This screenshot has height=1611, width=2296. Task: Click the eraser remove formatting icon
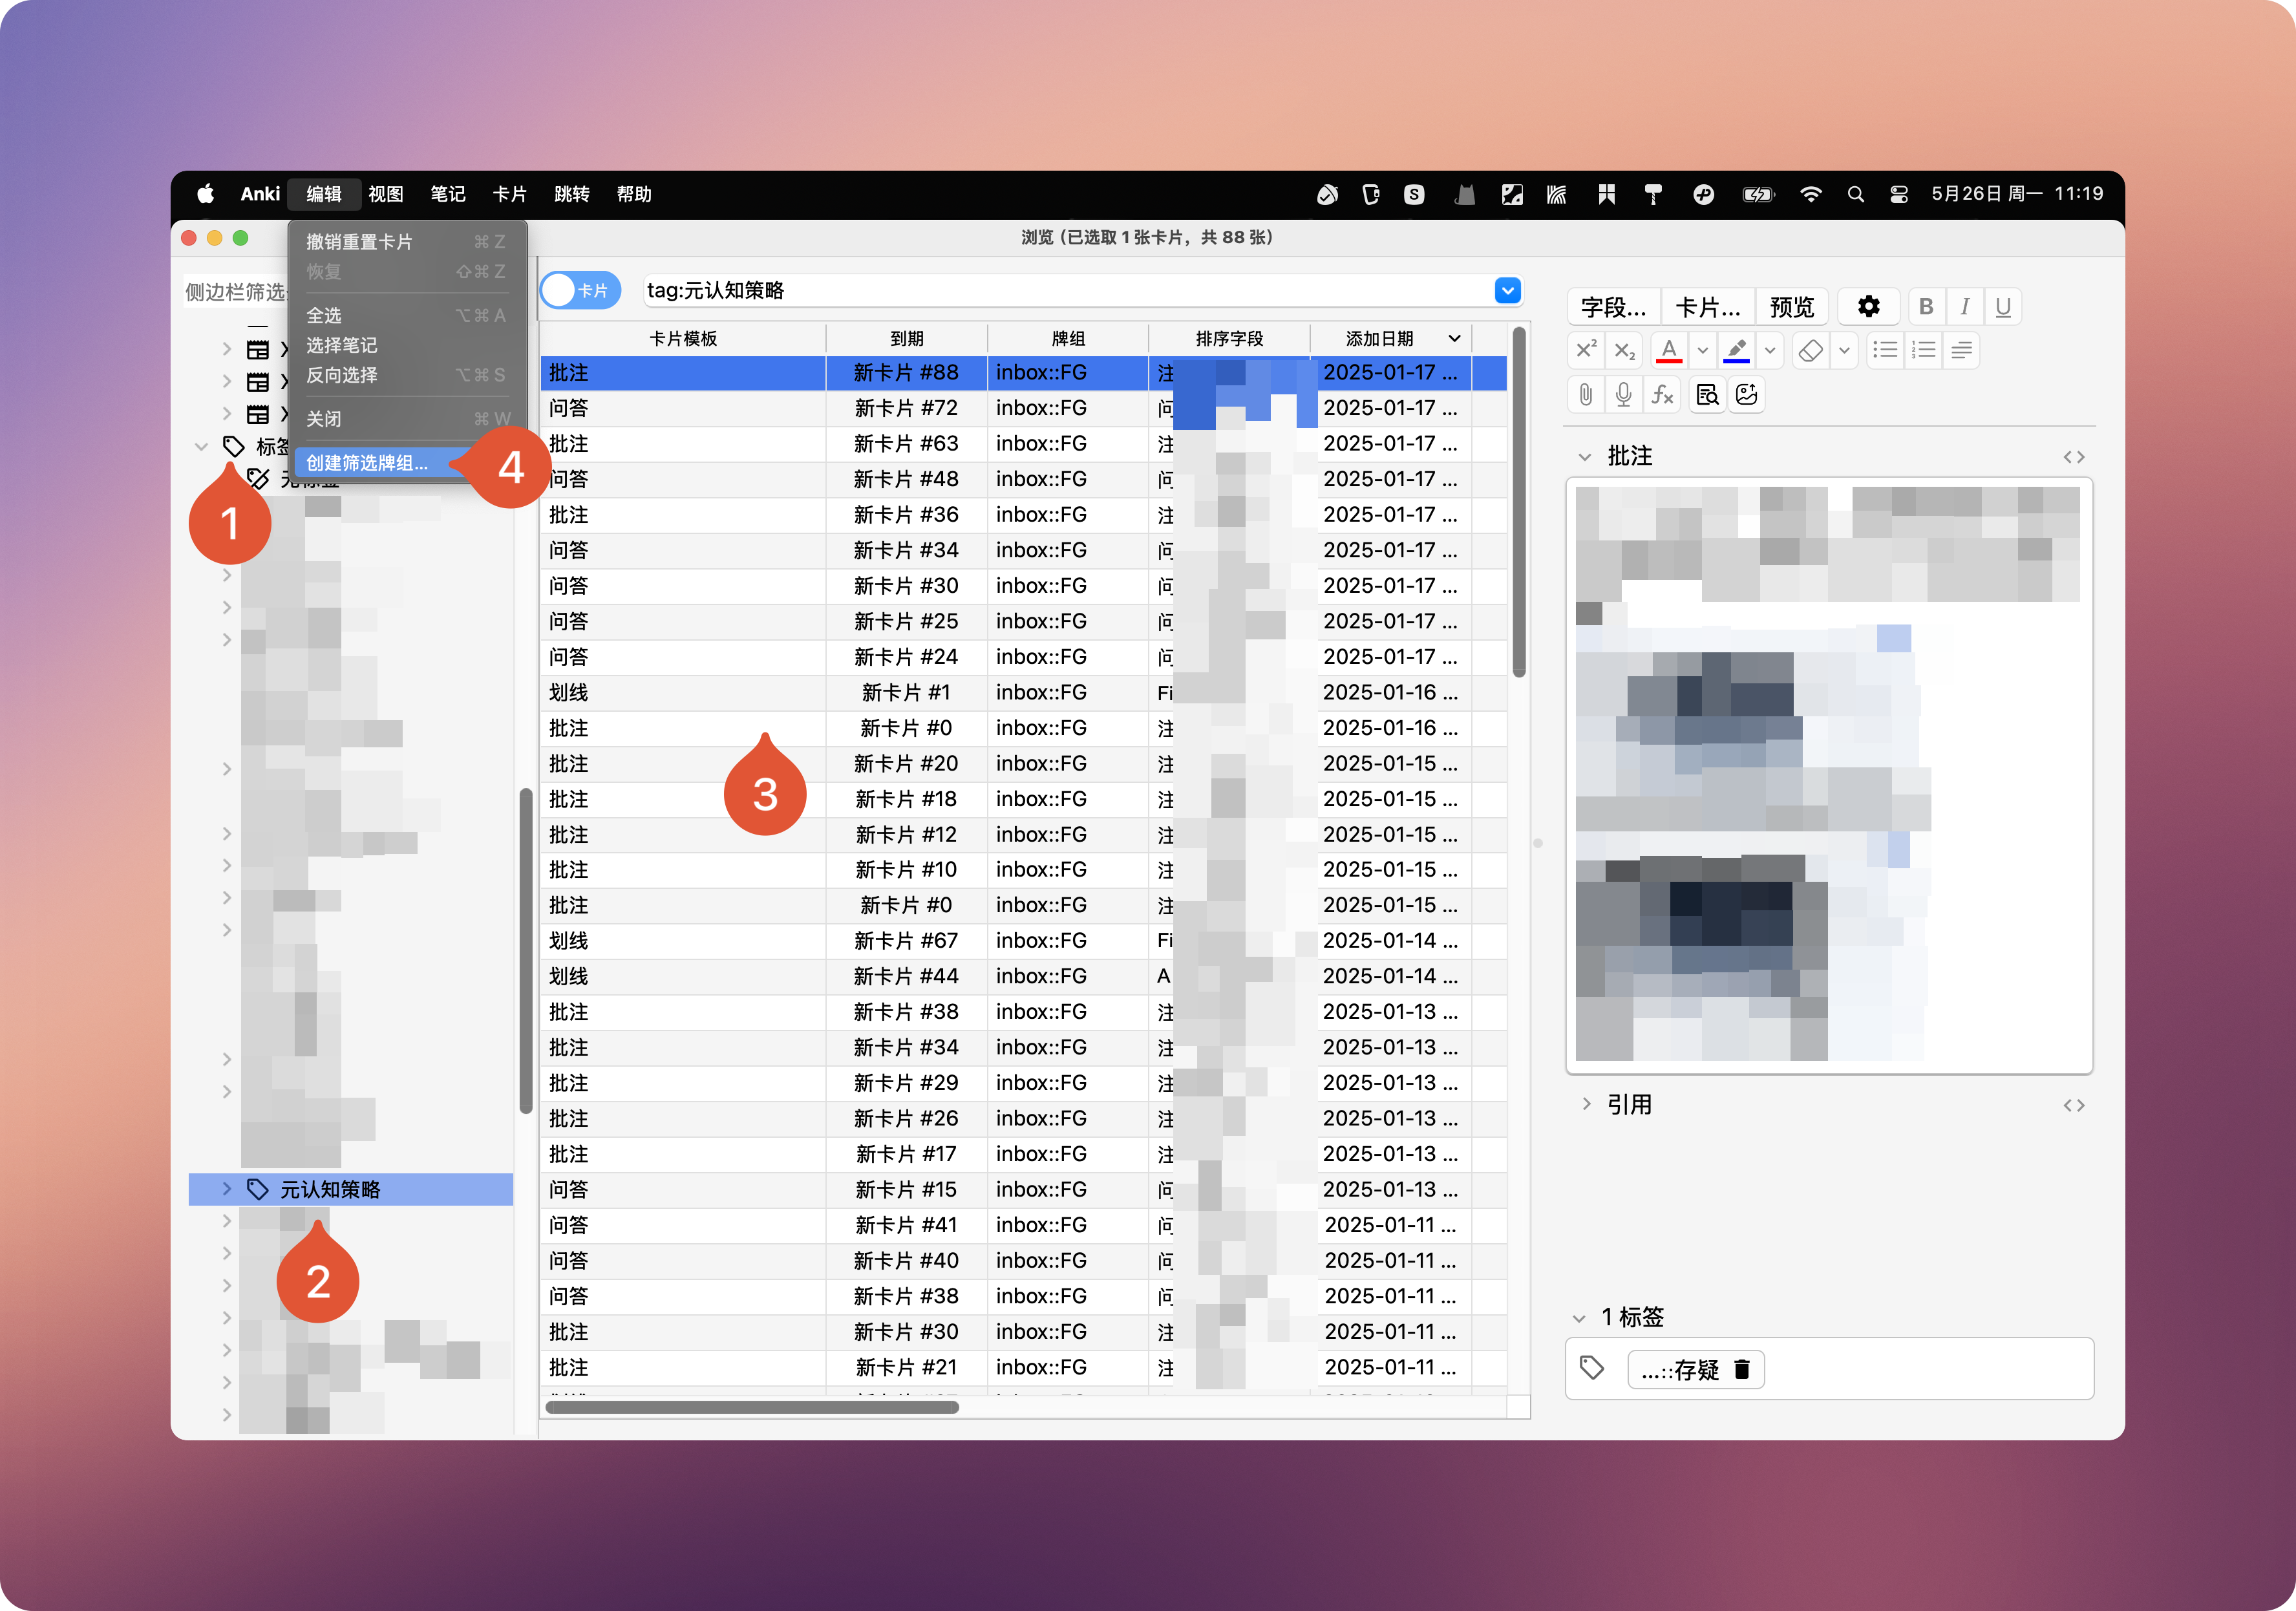[1810, 351]
